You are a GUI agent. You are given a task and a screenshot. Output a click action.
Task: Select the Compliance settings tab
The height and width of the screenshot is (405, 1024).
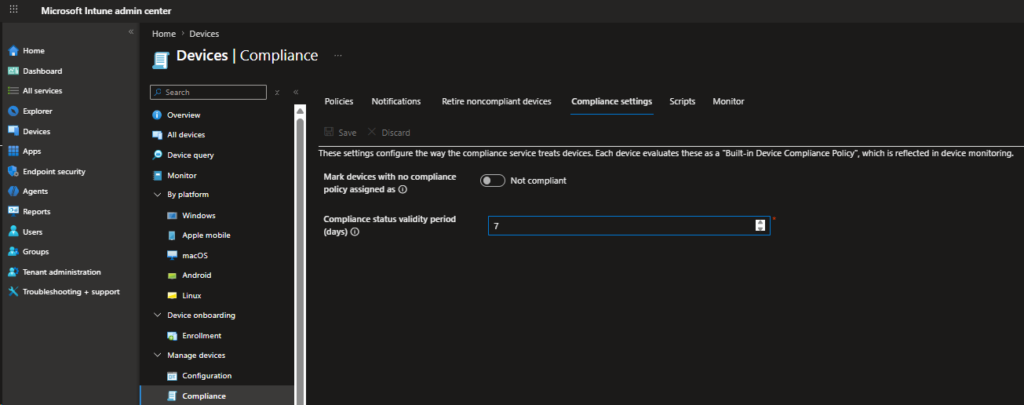tap(611, 102)
